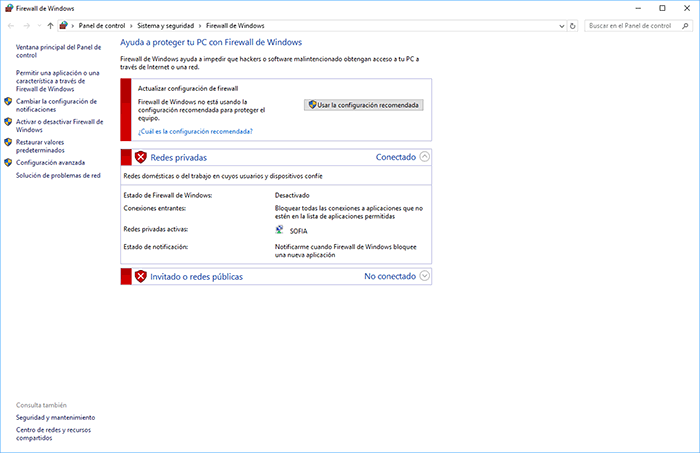
Task: Click the Firewall de Windows title bar icon
Action: click(9, 8)
